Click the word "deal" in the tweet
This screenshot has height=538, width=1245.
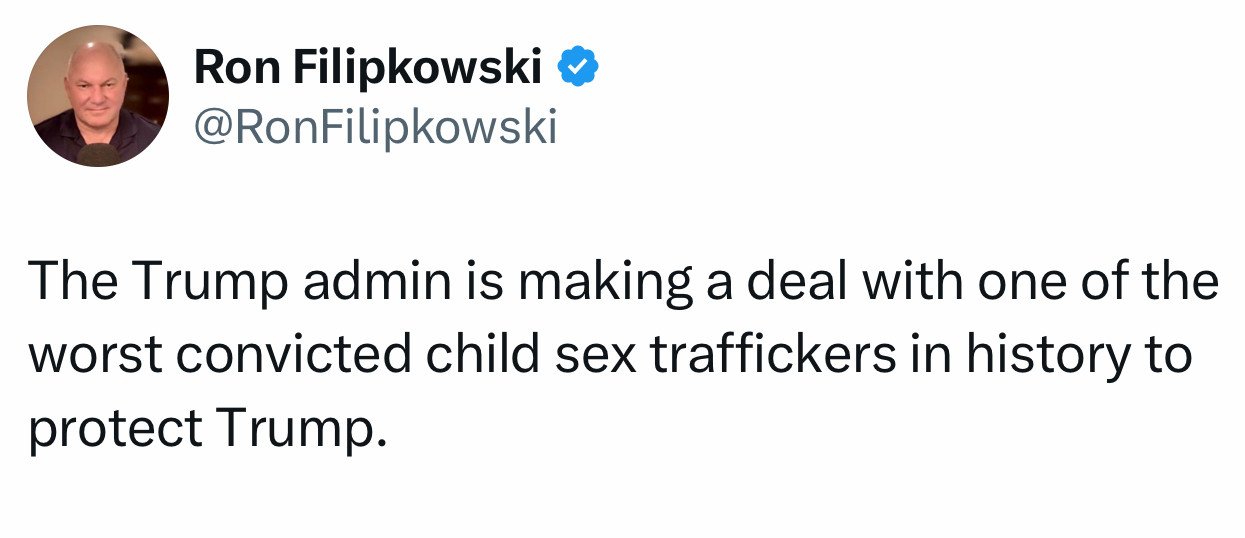(x=783, y=283)
